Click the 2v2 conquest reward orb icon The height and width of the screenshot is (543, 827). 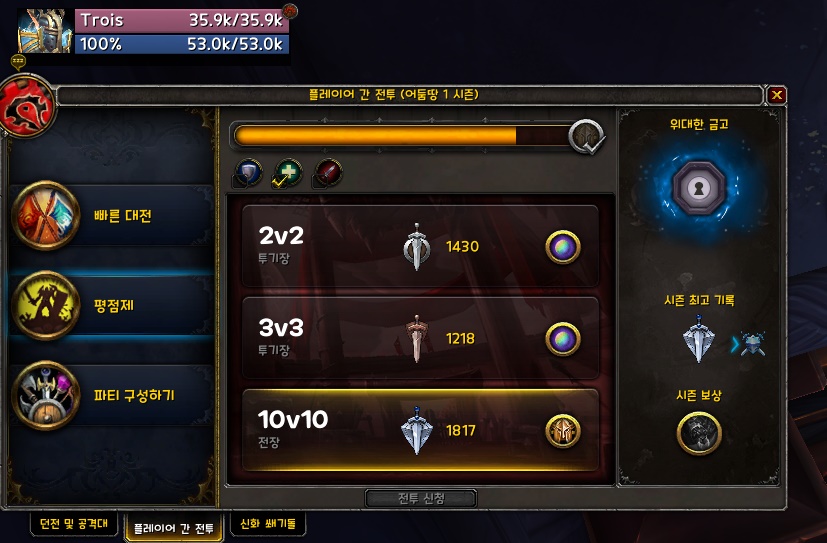[563, 247]
